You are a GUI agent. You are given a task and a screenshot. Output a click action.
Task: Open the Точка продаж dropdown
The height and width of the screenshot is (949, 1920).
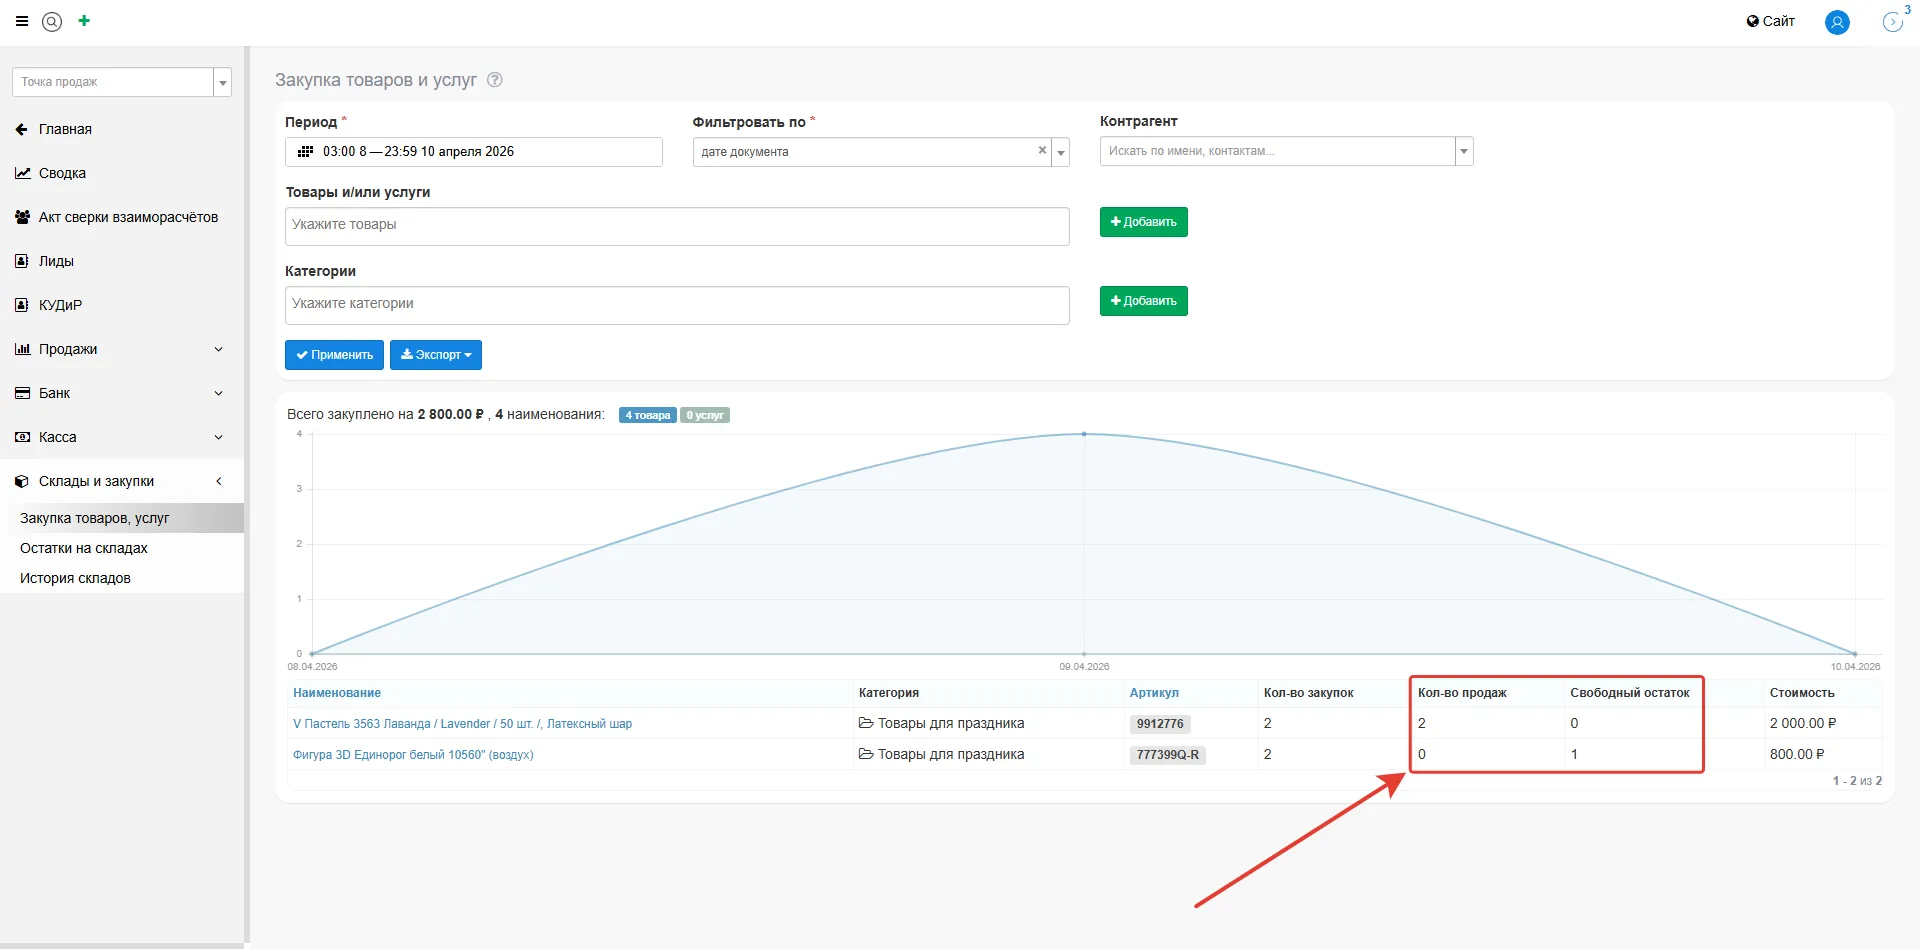[x=222, y=82]
